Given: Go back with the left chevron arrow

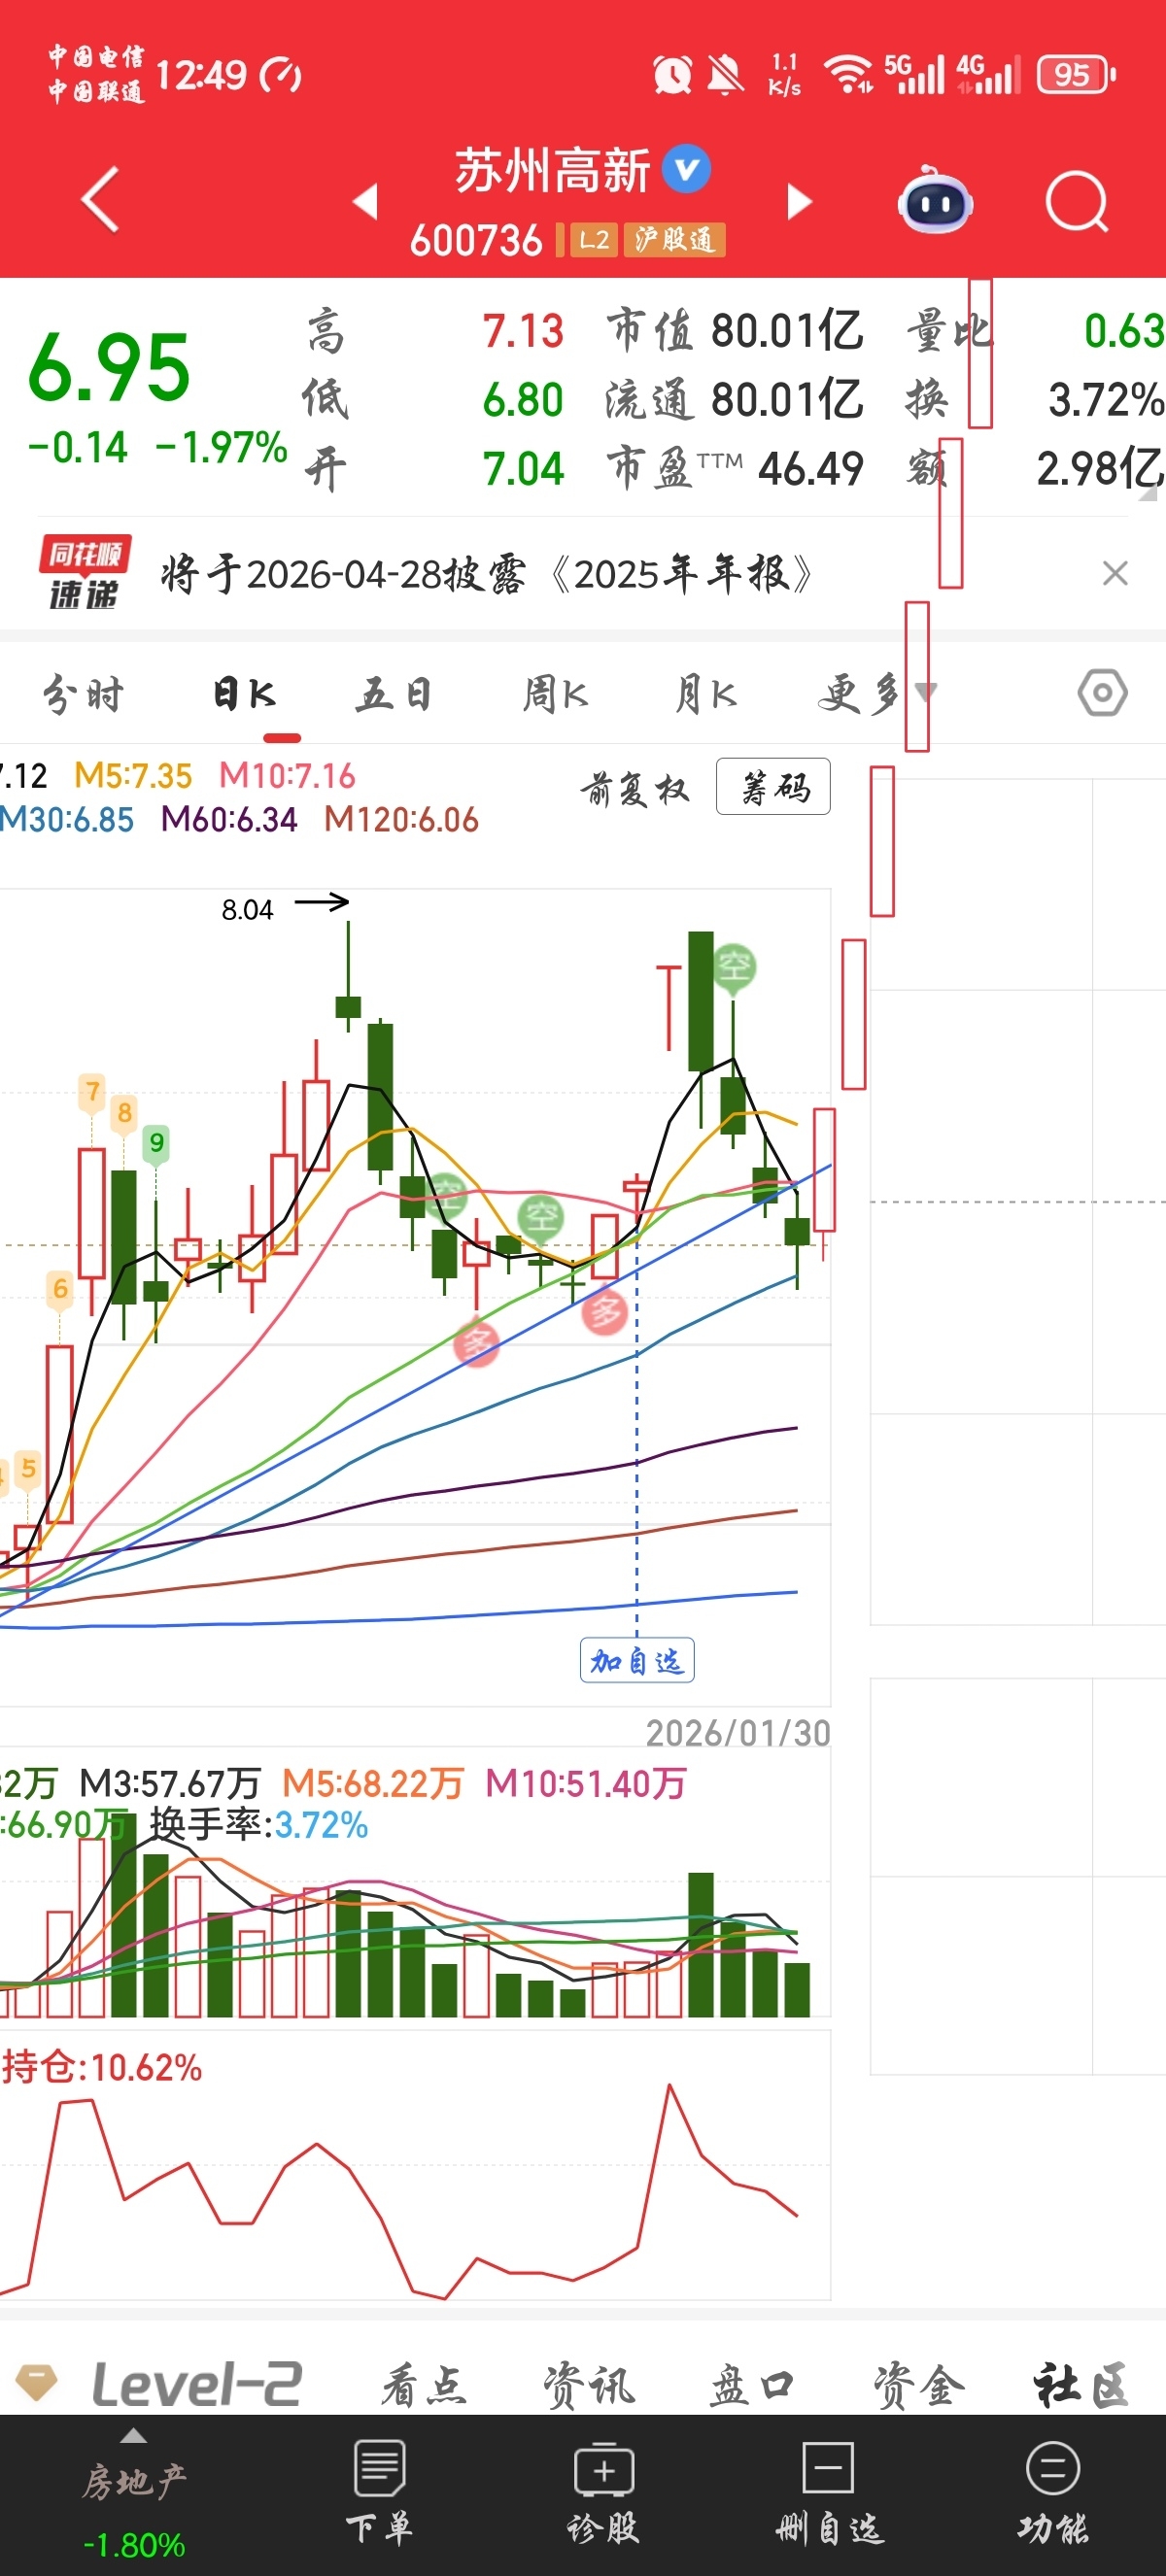Looking at the screenshot, I should (100, 200).
